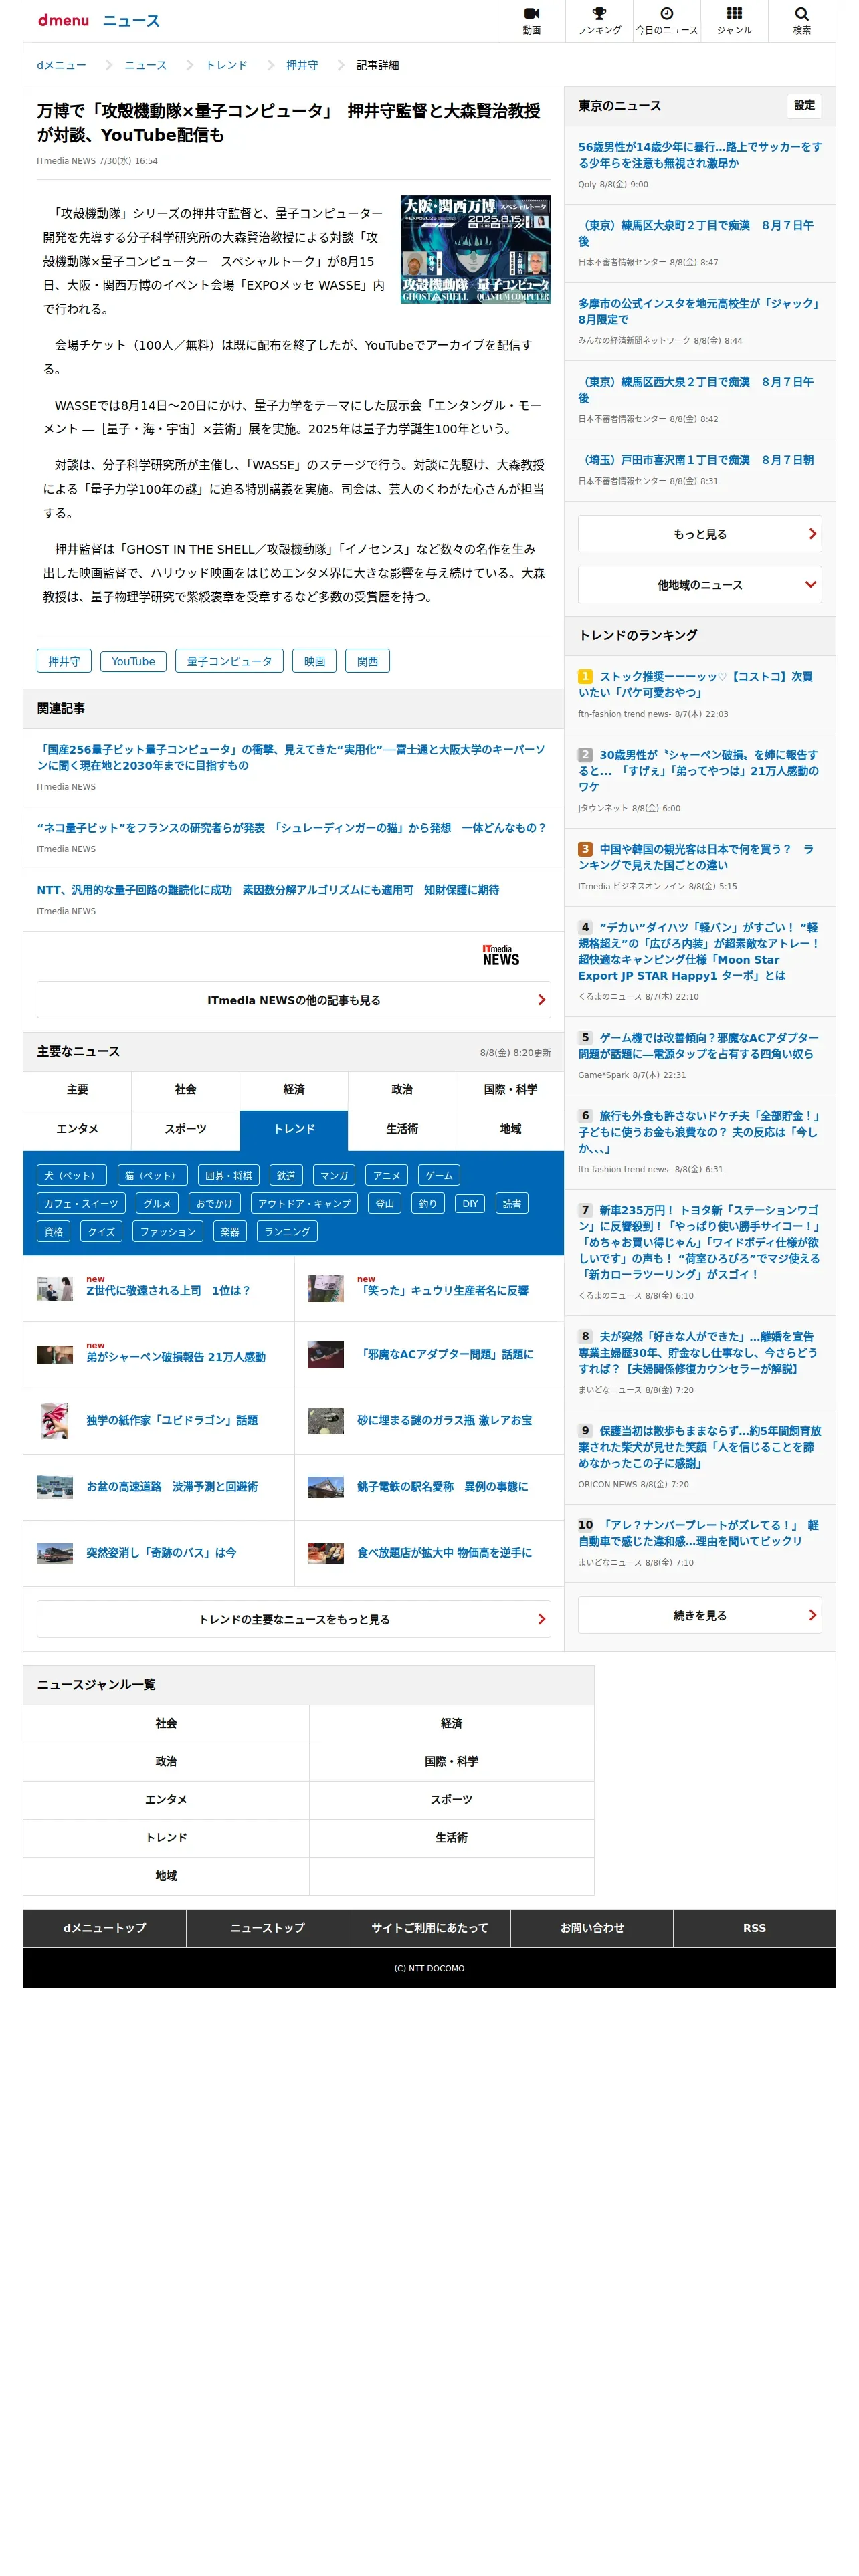Click the 量子コンピュータ article tag
Viewport: 859px width, 2576px height.
click(x=229, y=661)
